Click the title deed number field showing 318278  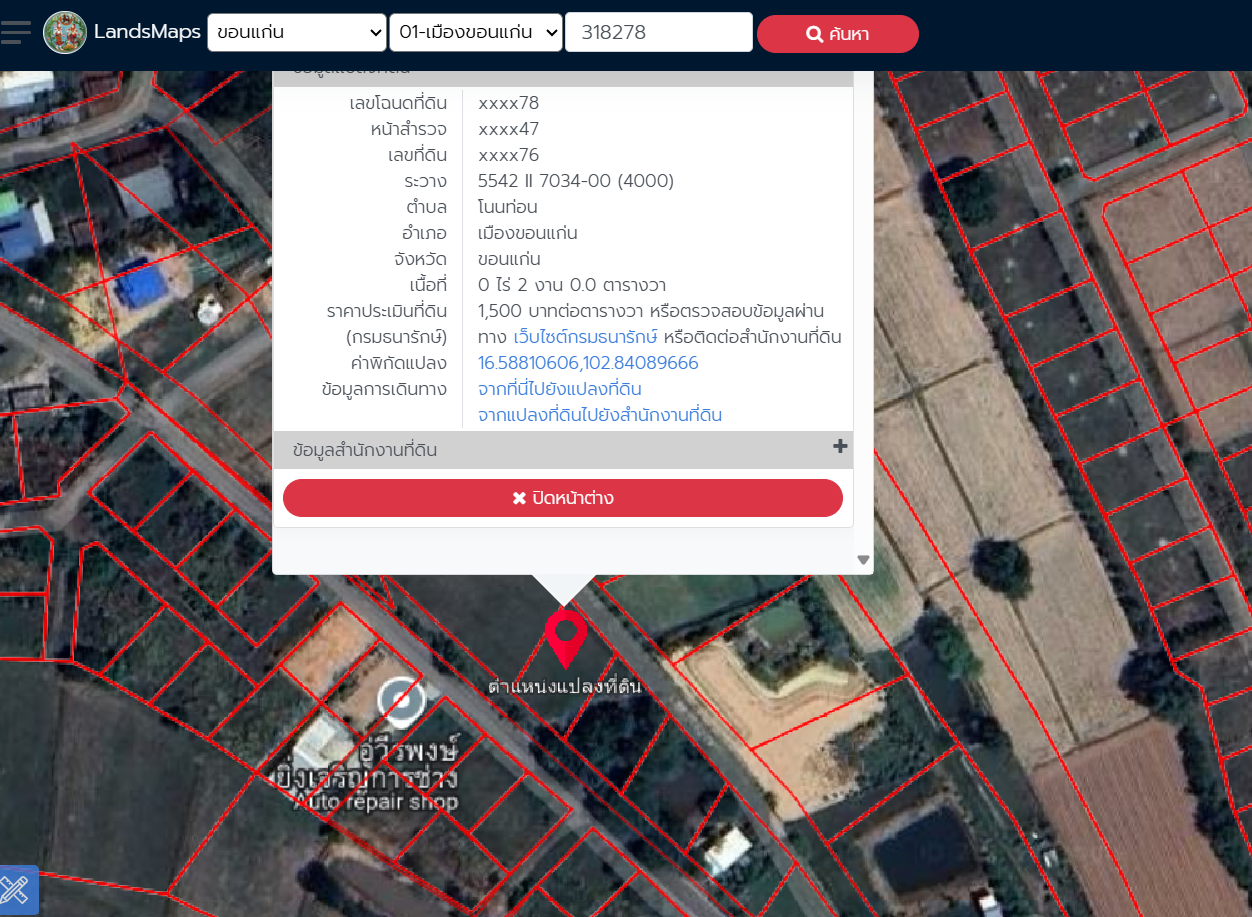click(x=658, y=32)
